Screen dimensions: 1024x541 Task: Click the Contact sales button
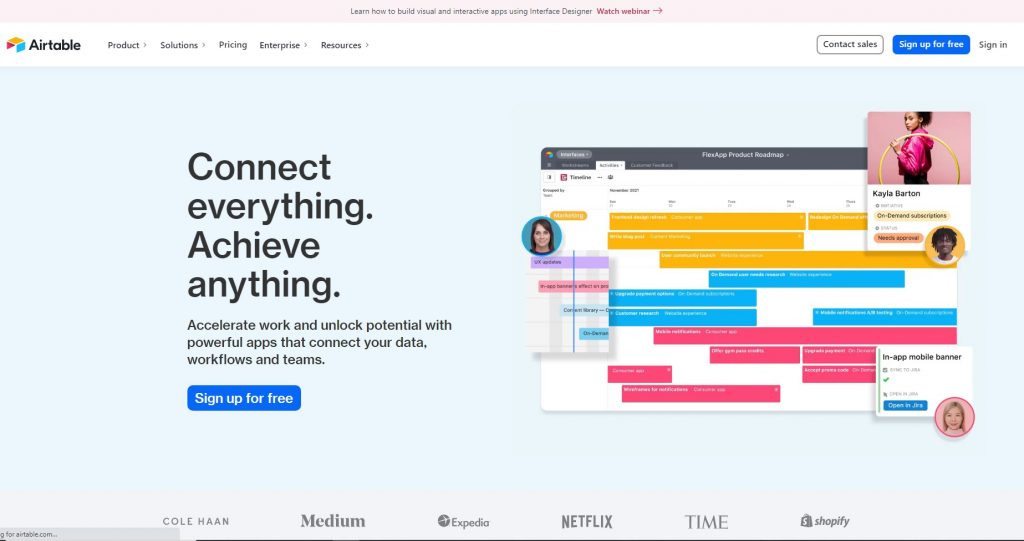click(850, 44)
